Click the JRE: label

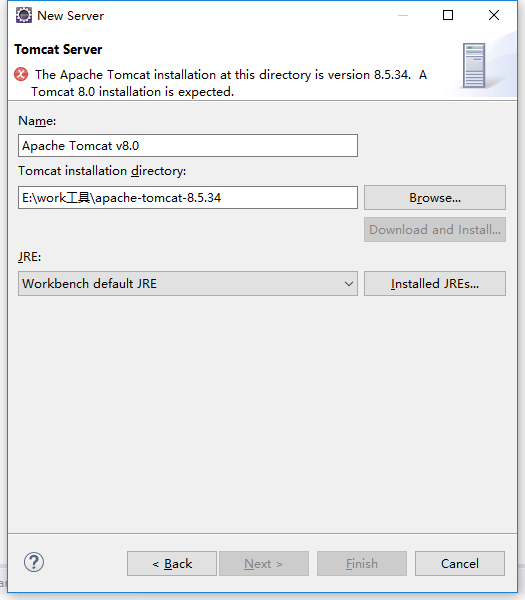[x=30, y=257]
